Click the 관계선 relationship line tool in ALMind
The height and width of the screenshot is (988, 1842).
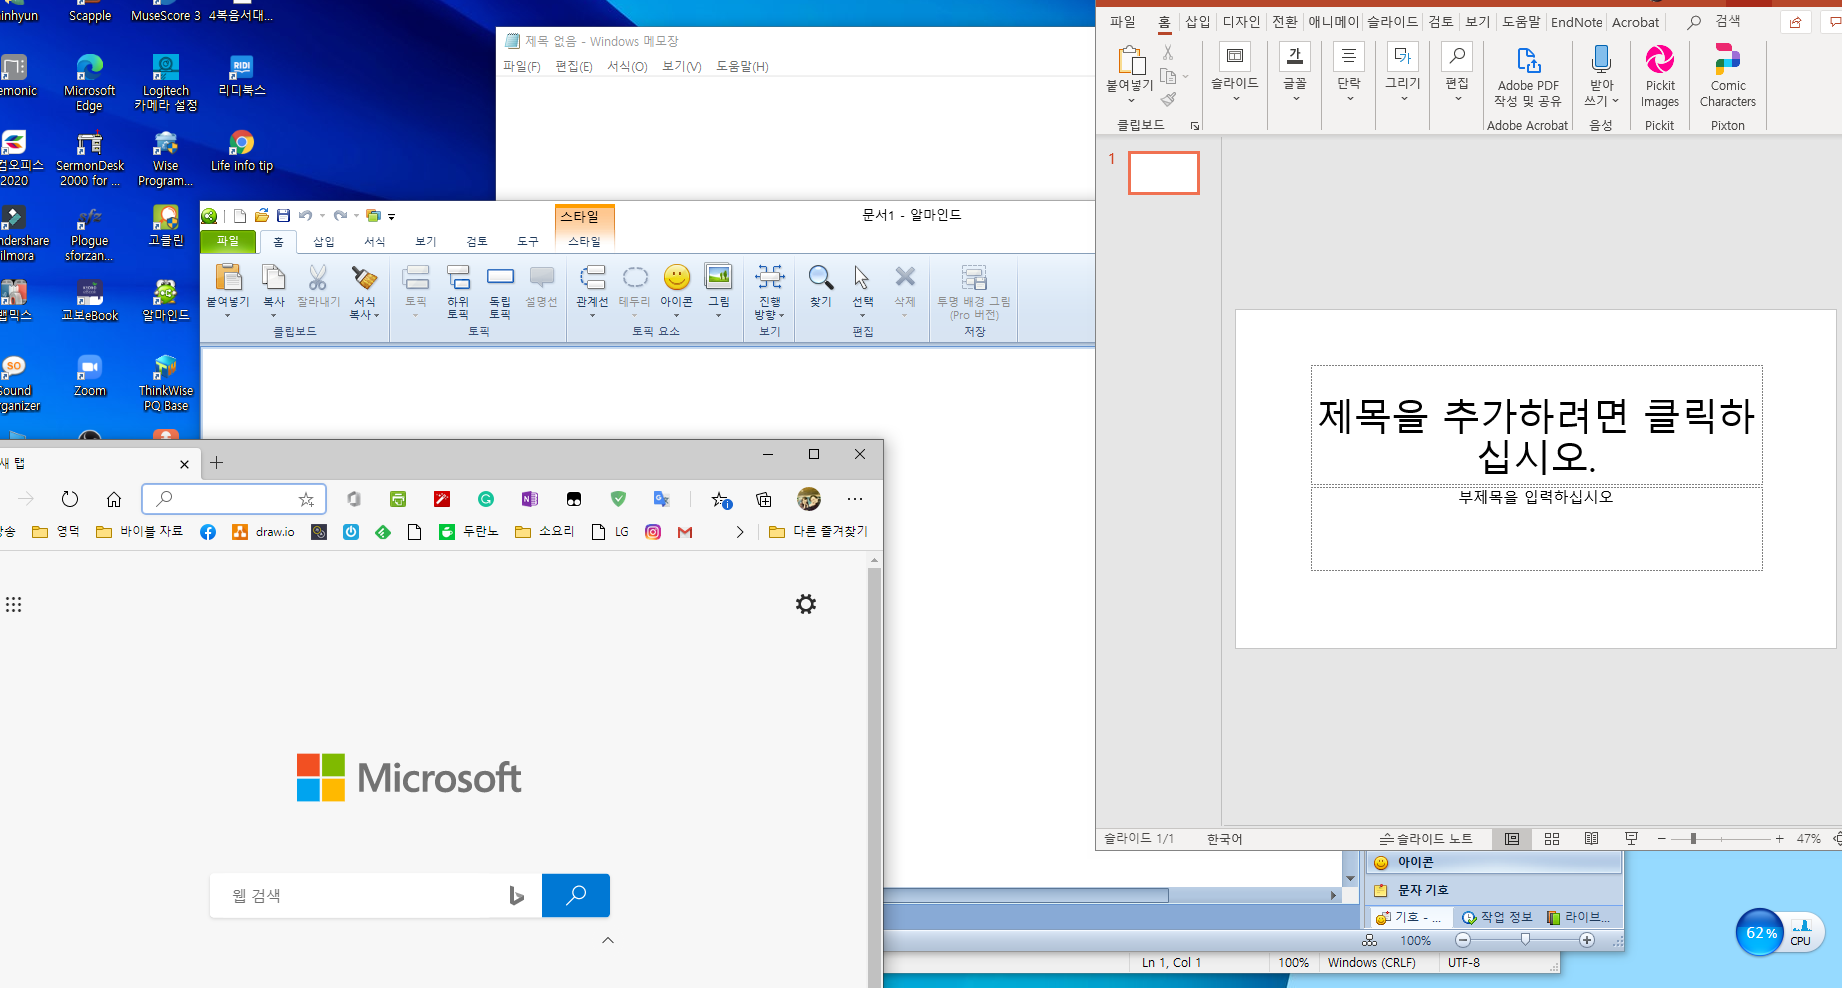click(592, 278)
